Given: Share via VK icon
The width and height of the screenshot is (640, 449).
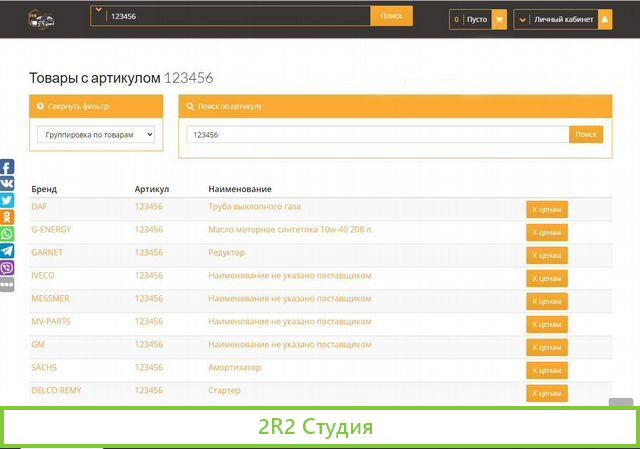Looking at the screenshot, I should pos(7,184).
